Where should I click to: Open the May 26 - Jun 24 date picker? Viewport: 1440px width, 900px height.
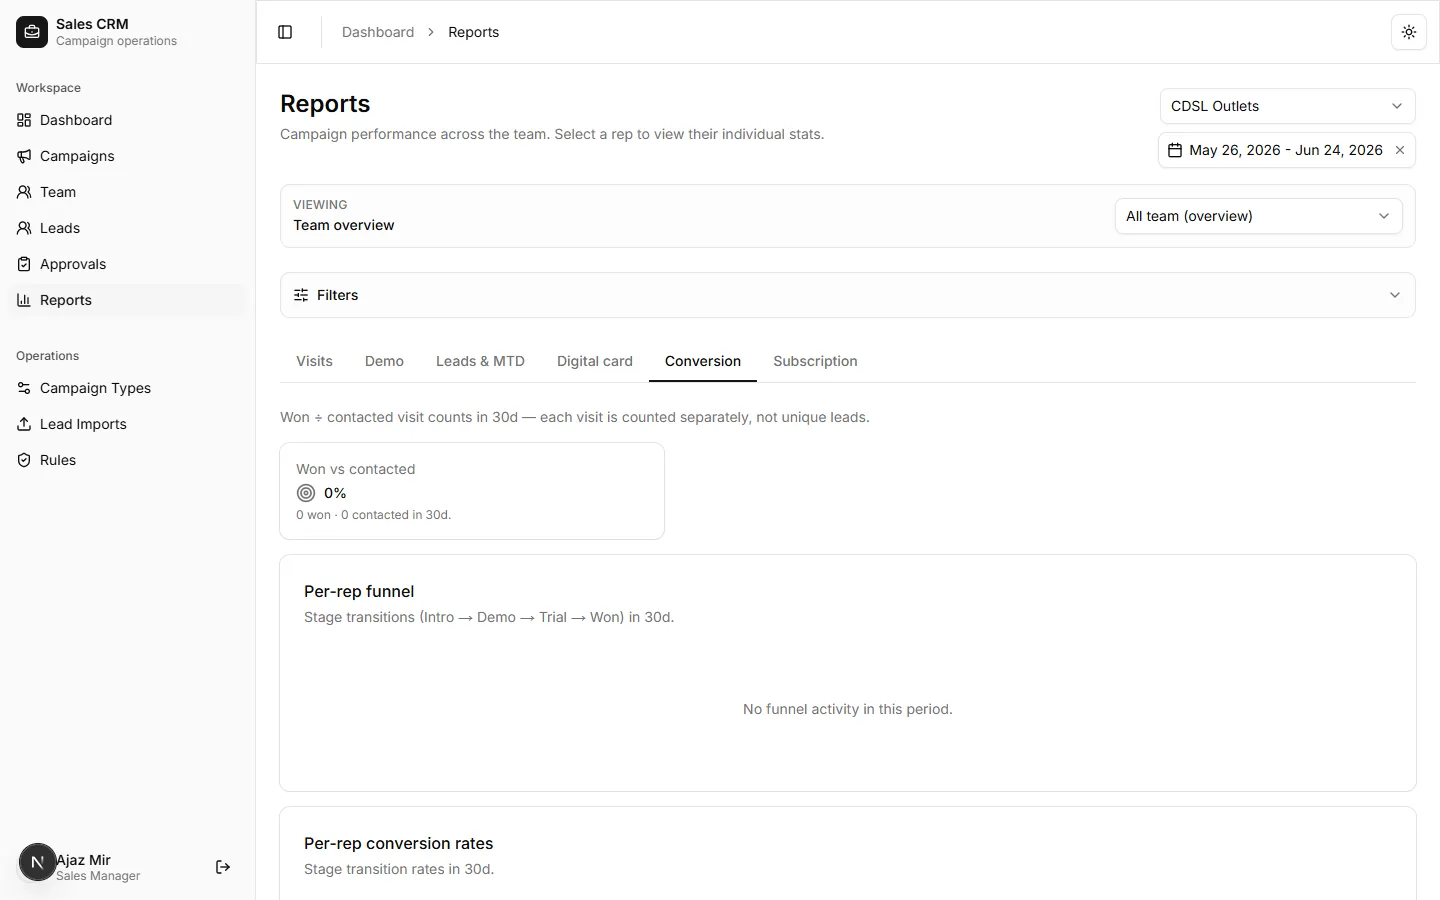pos(1286,150)
